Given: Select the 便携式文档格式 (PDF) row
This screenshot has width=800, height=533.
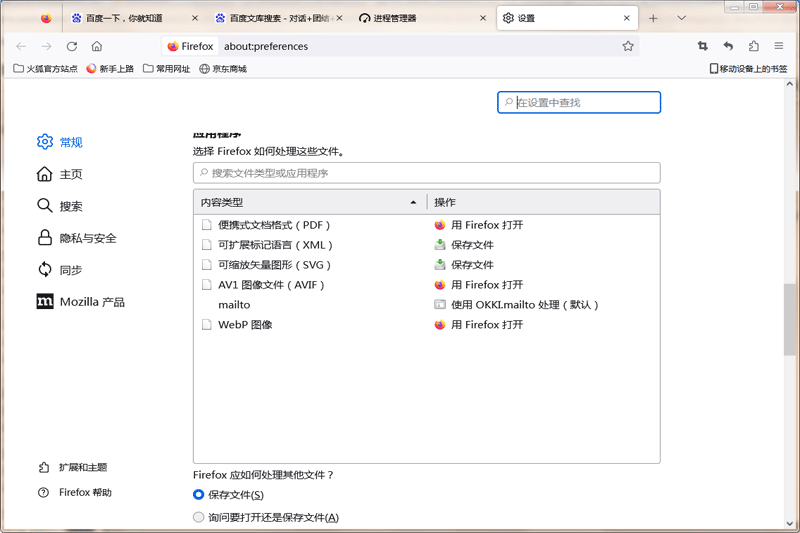Looking at the screenshot, I should (427, 225).
